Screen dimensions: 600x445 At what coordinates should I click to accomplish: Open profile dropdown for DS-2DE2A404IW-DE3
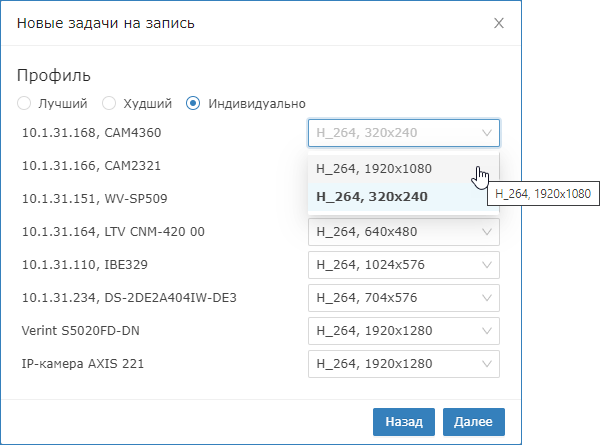tap(403, 298)
